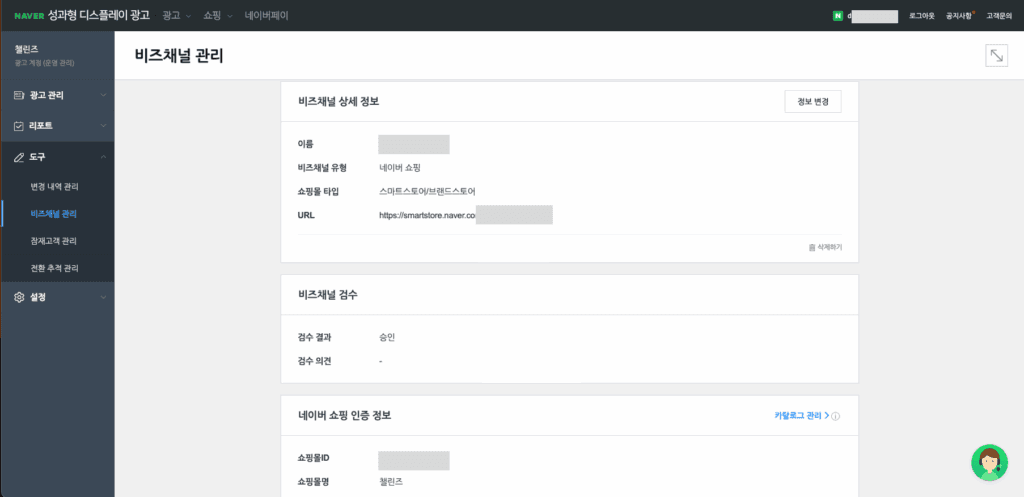Click the green N account icon

(x=838, y=16)
